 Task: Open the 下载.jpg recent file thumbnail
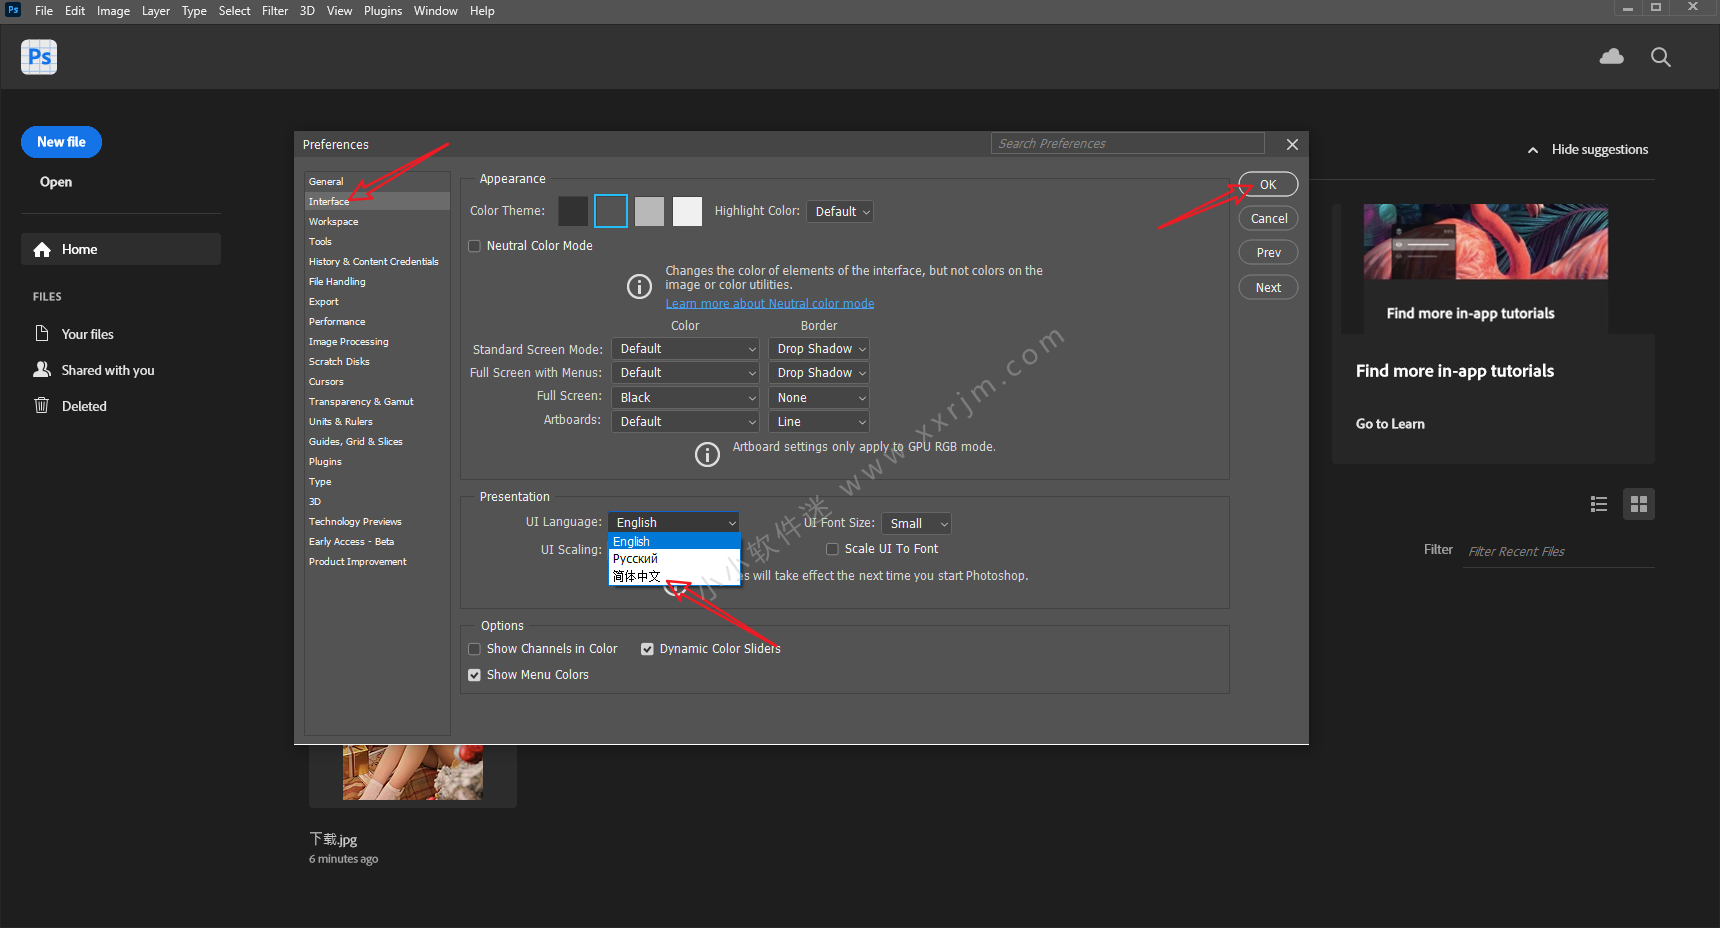[x=413, y=772]
